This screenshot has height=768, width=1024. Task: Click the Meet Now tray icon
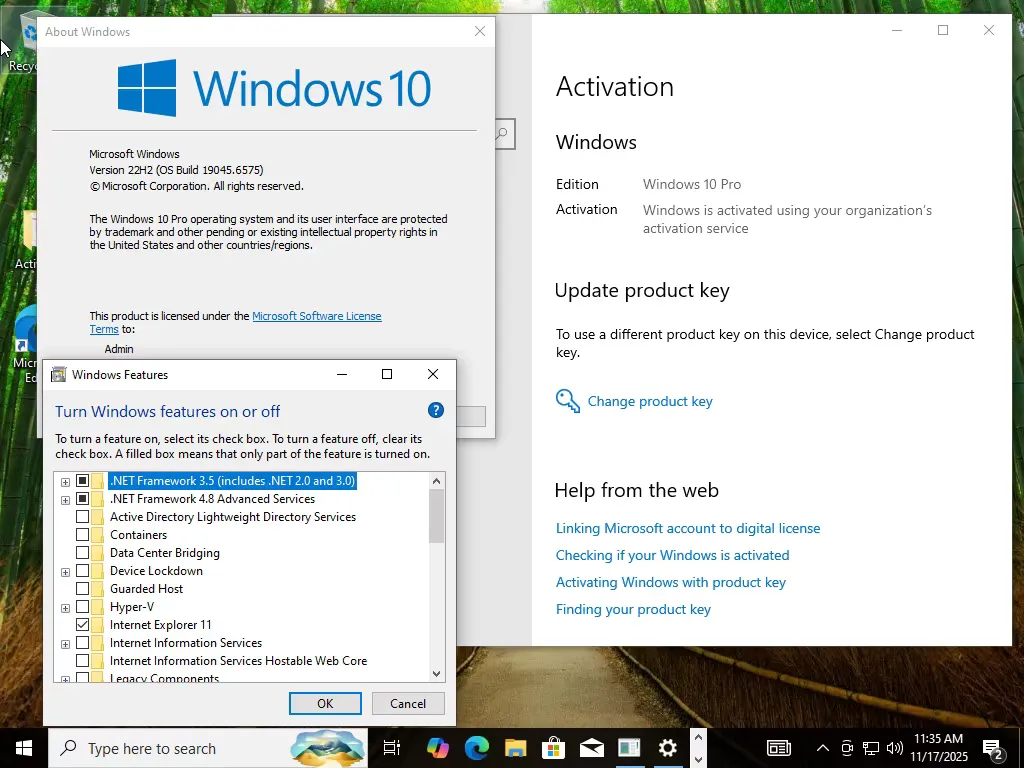(x=847, y=748)
